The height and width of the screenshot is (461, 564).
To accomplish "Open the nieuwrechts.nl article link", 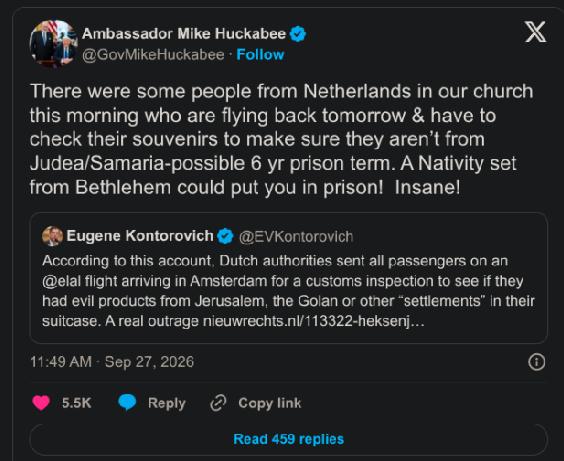I will (x=314, y=321).
